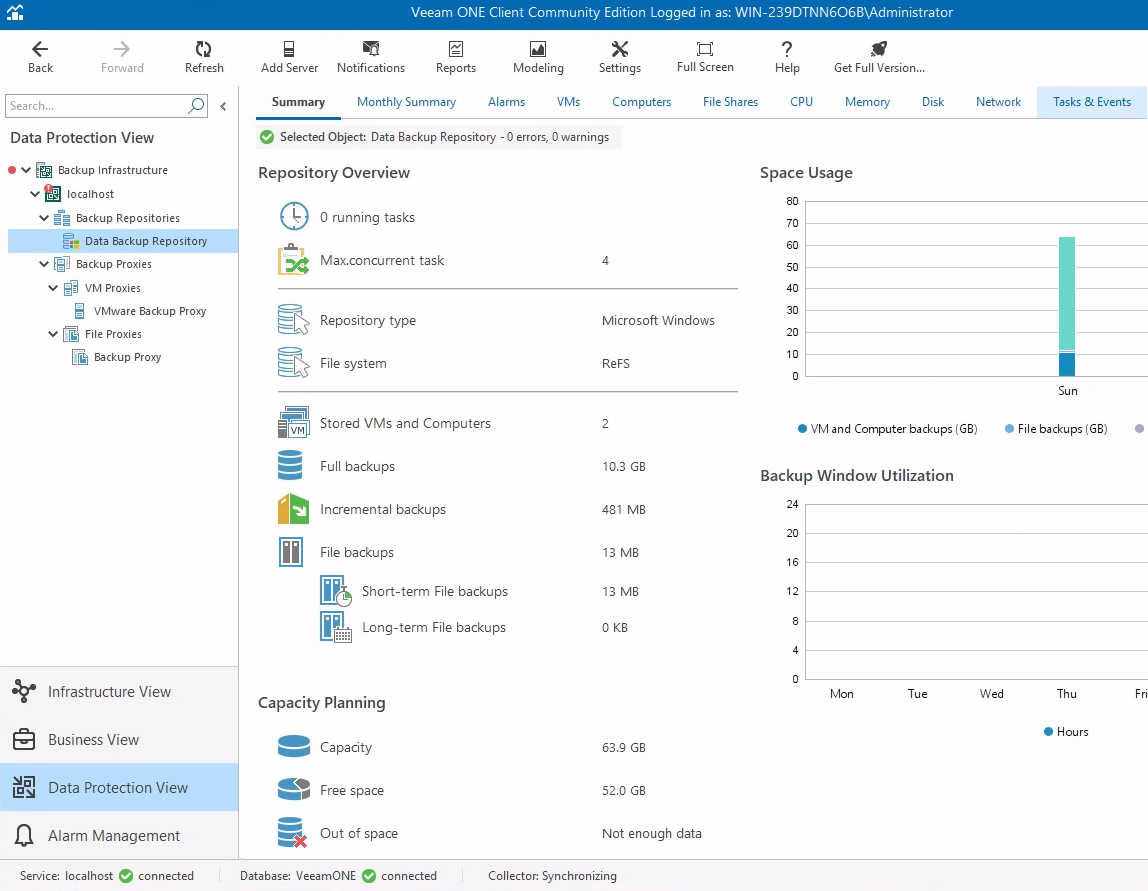Collapse the Backup Infrastructure tree node
The height and width of the screenshot is (891, 1148).
26,170
